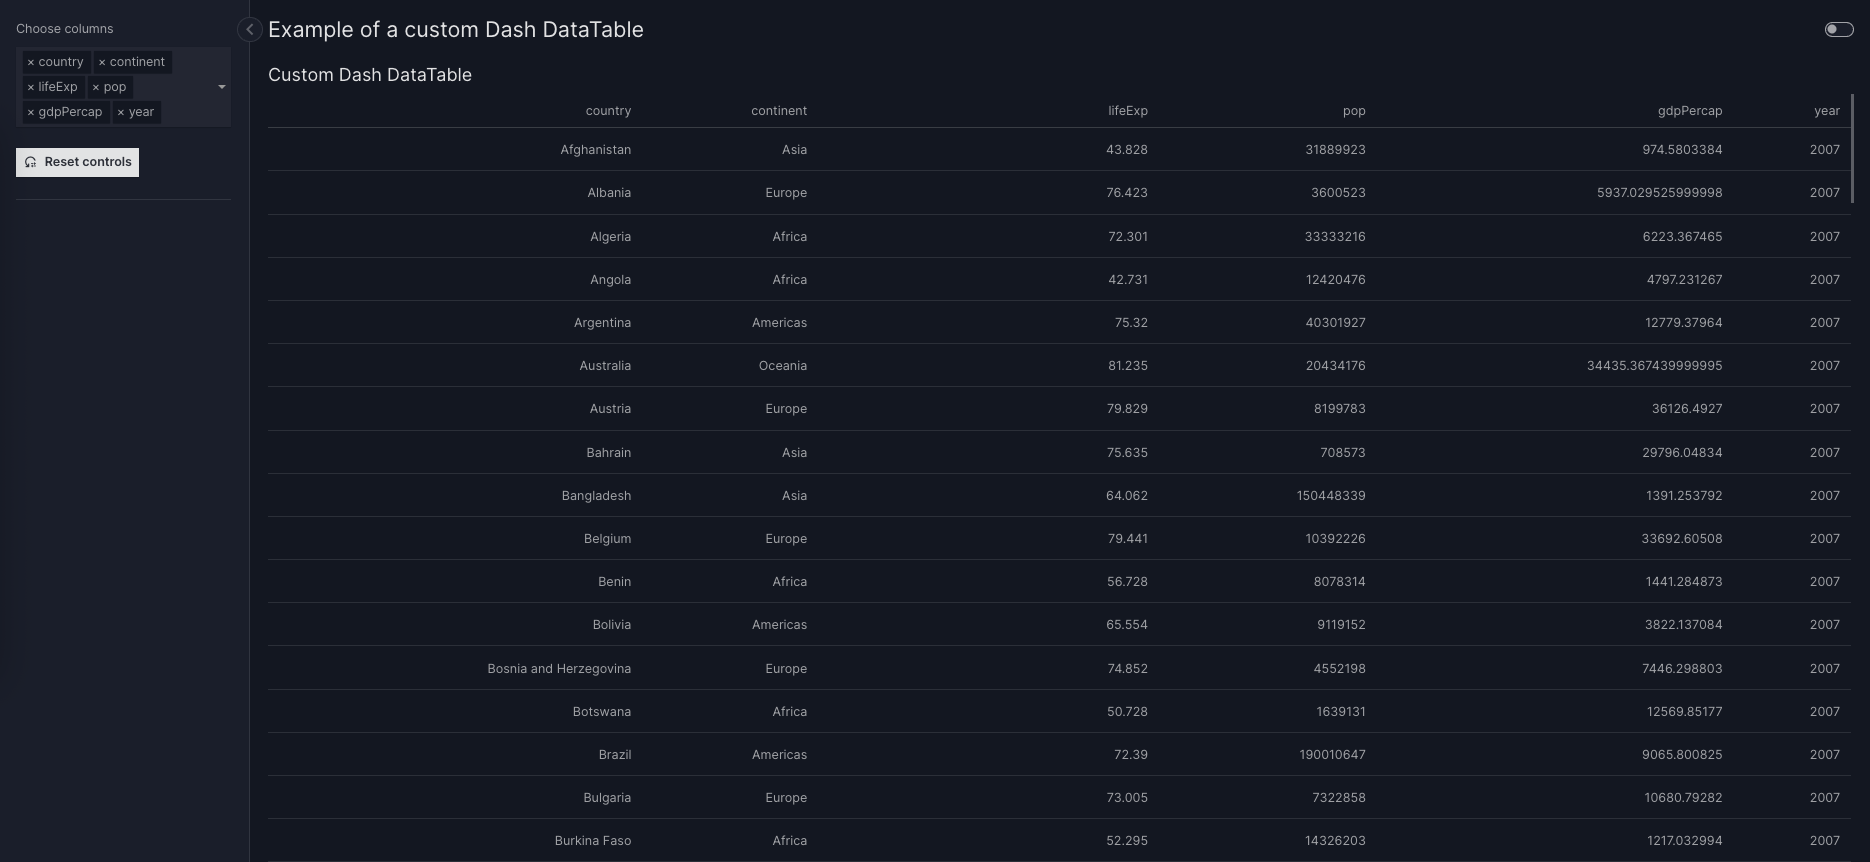Screen dimensions: 1870x862
Task: Remove the pop column tag
Action: (x=96, y=87)
